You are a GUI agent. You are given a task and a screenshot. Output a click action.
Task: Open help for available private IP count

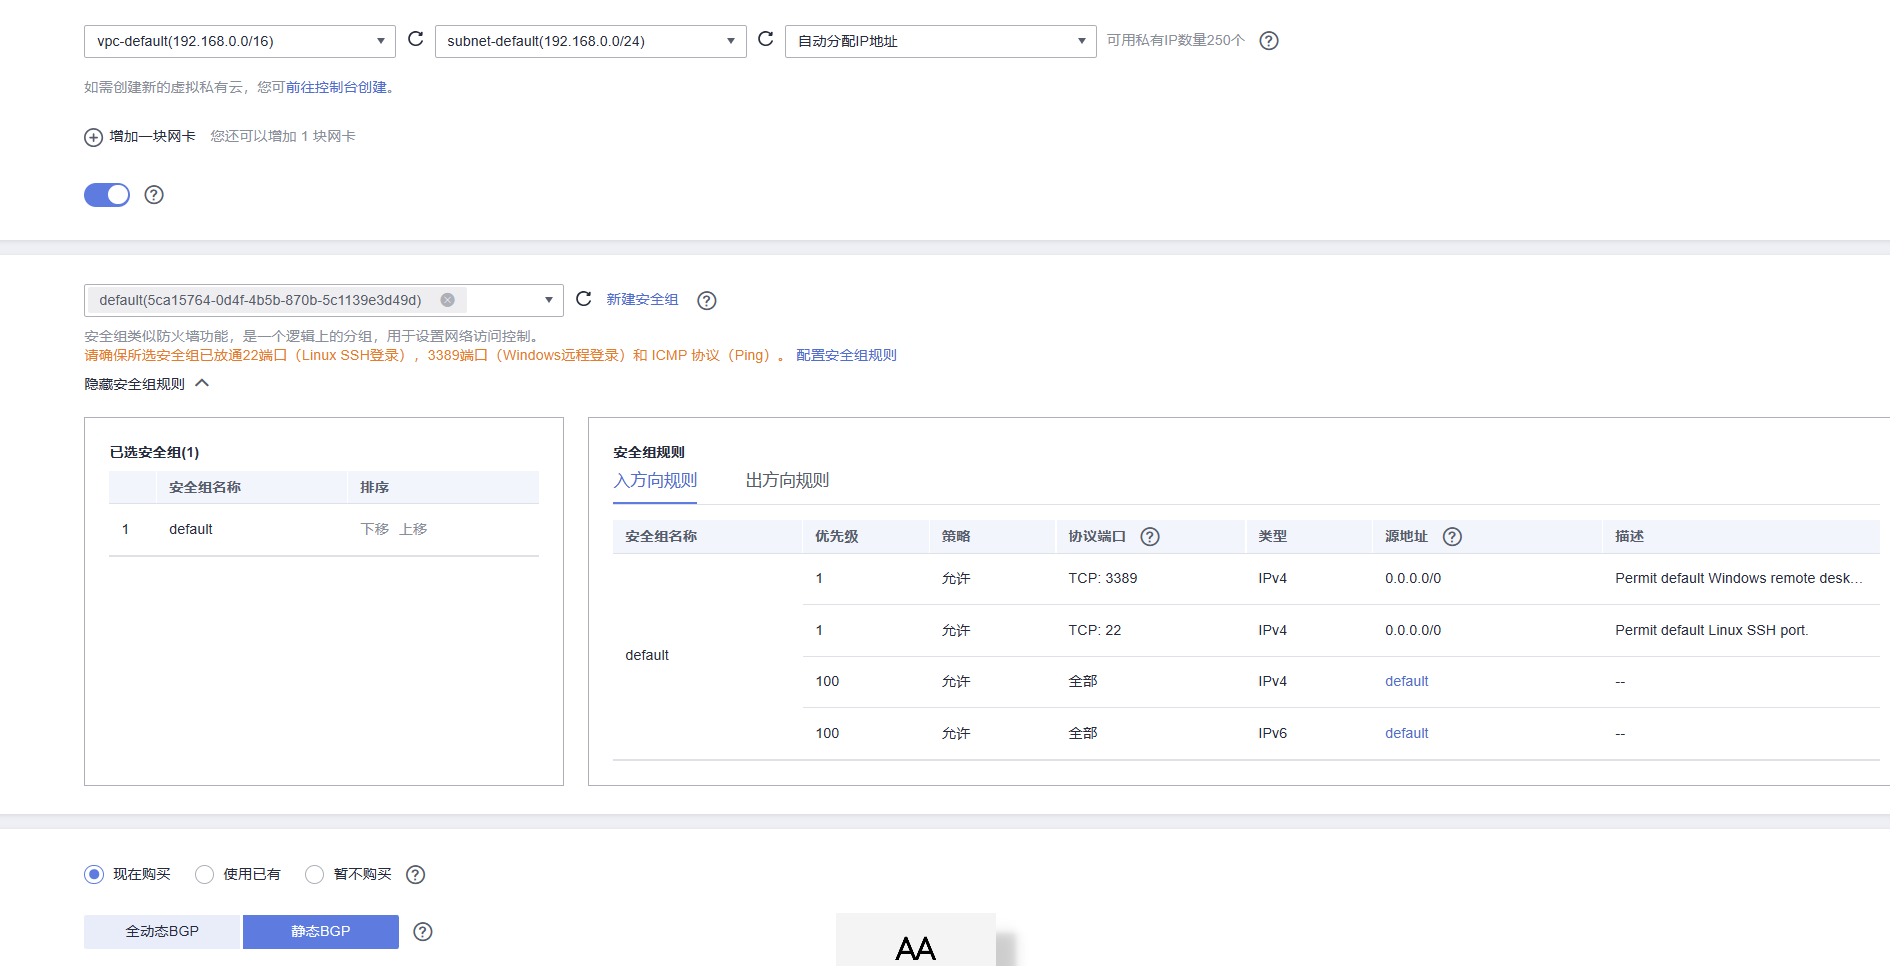click(1269, 41)
